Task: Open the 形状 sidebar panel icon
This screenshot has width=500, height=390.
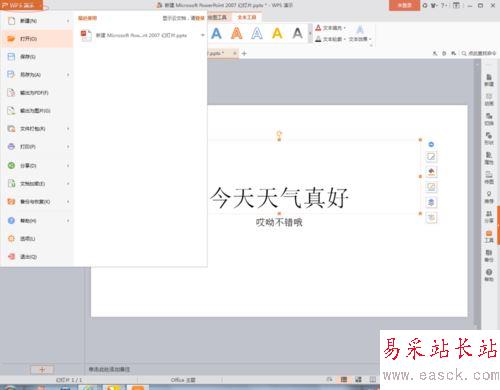Action: pyautogui.click(x=489, y=138)
